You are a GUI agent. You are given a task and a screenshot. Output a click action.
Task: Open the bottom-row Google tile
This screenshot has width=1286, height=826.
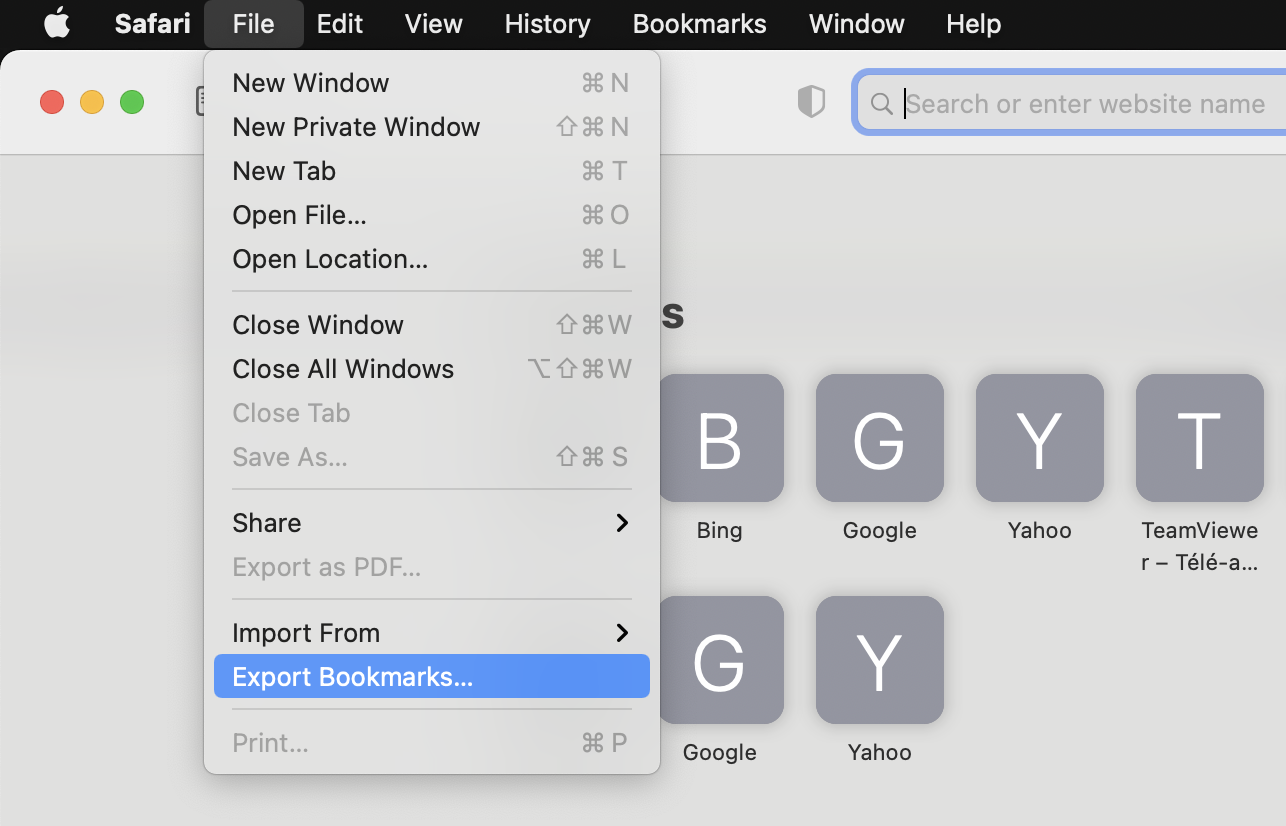click(720, 660)
